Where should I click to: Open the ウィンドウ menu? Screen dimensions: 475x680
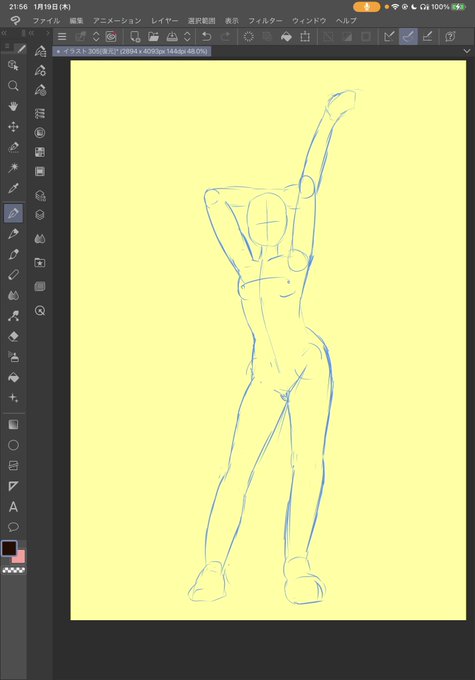(309, 21)
